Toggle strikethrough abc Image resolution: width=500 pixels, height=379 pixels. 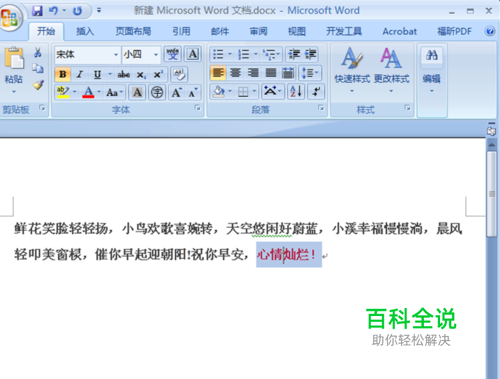point(123,74)
